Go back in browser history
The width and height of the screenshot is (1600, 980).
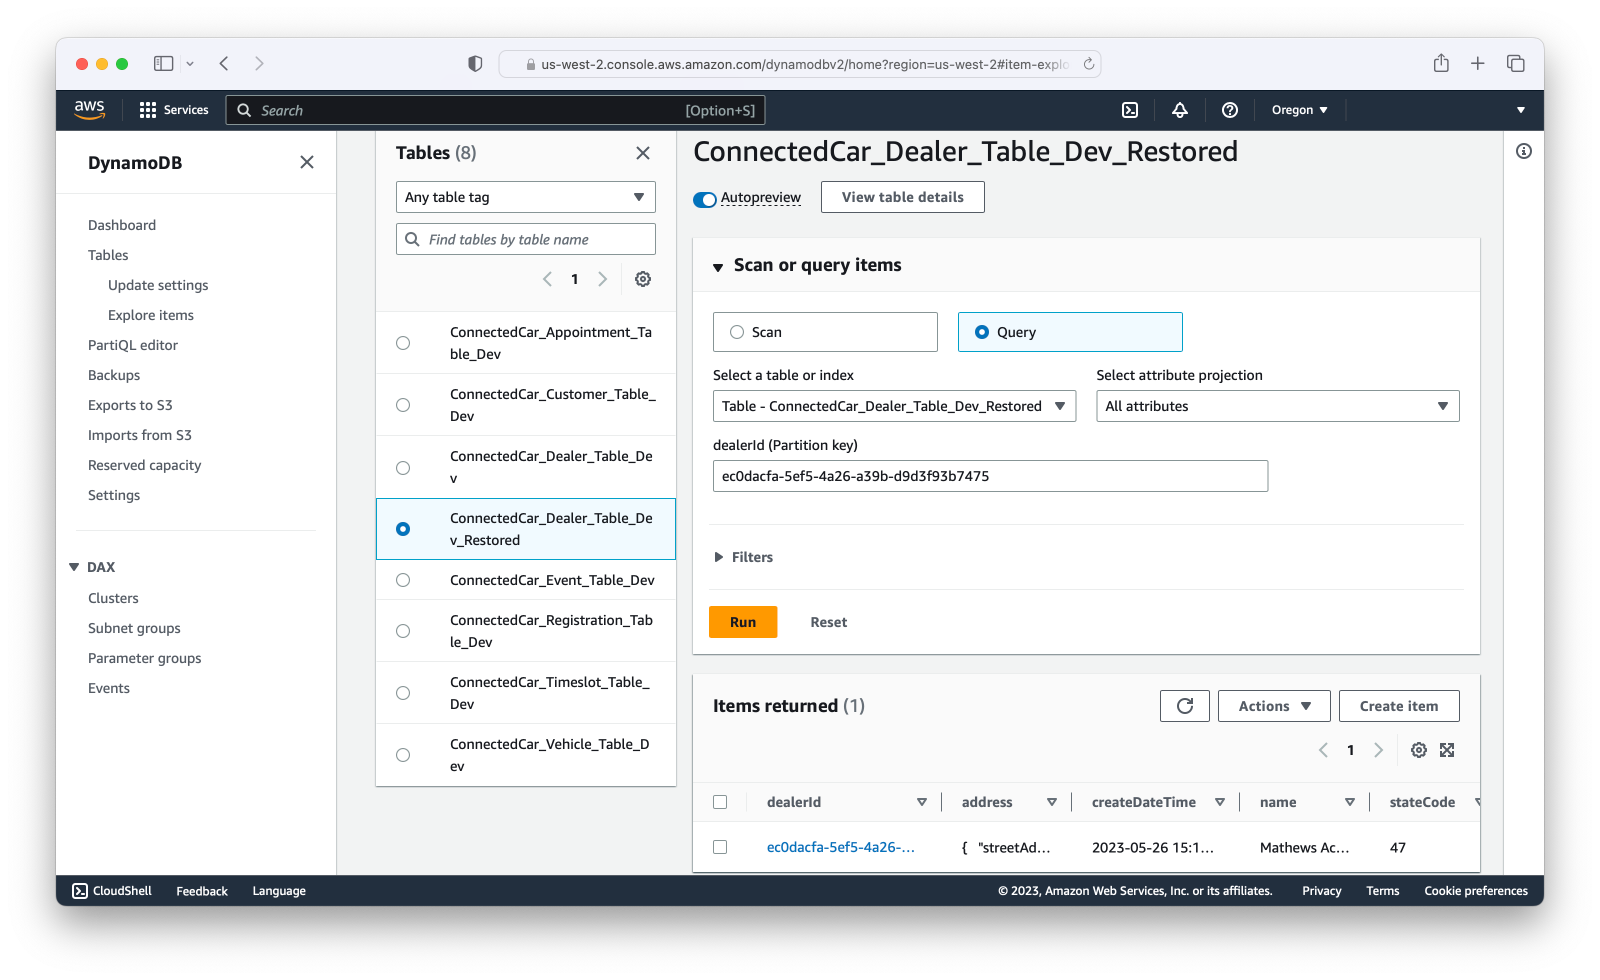pos(224,63)
